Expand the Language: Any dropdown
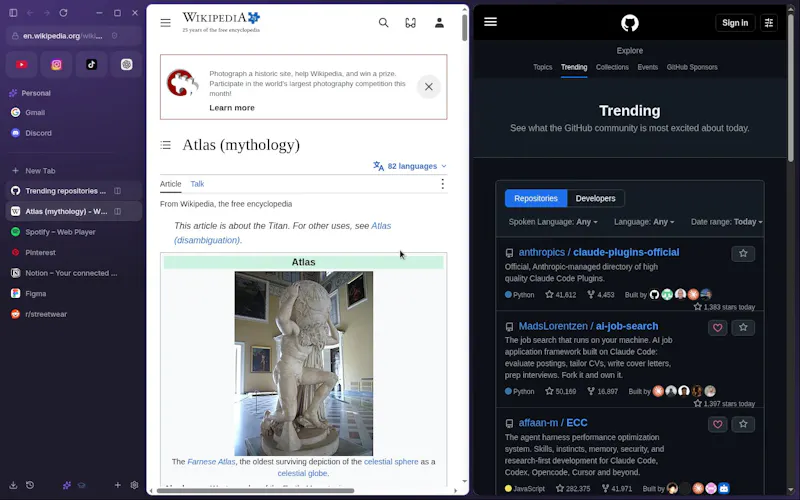800x500 pixels. coord(644,221)
